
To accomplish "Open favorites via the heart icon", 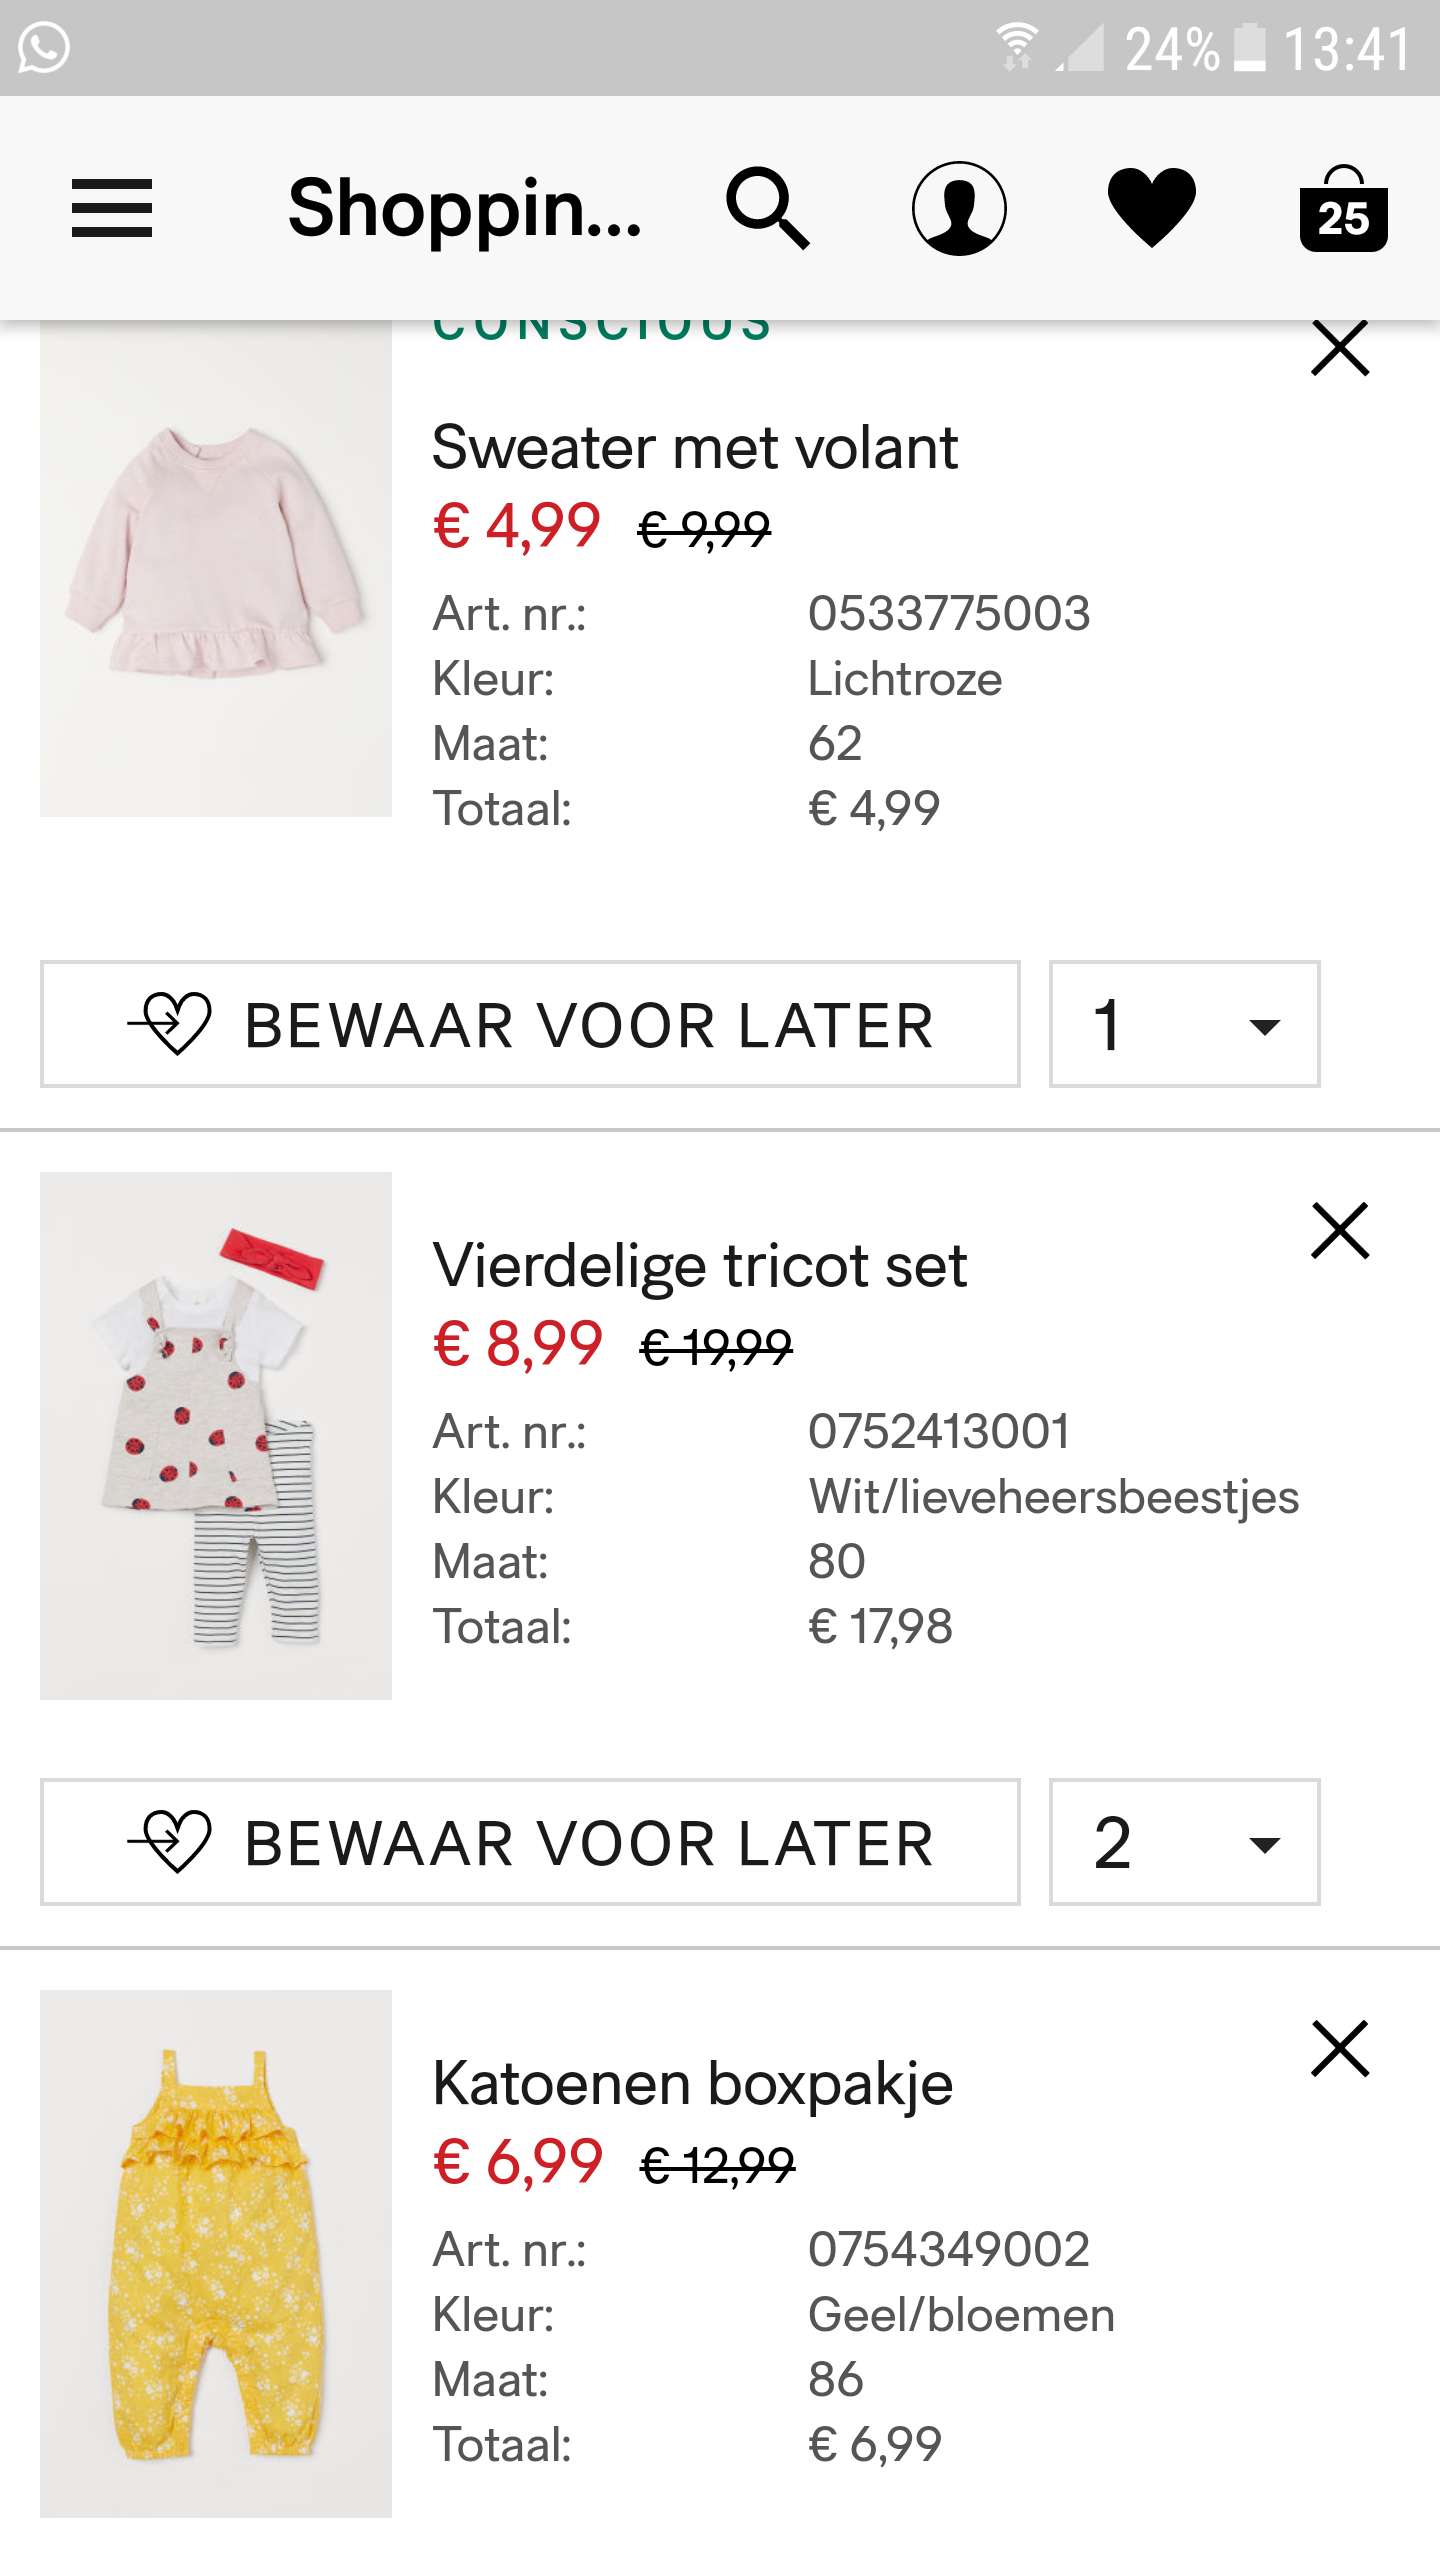I will click(1151, 208).
